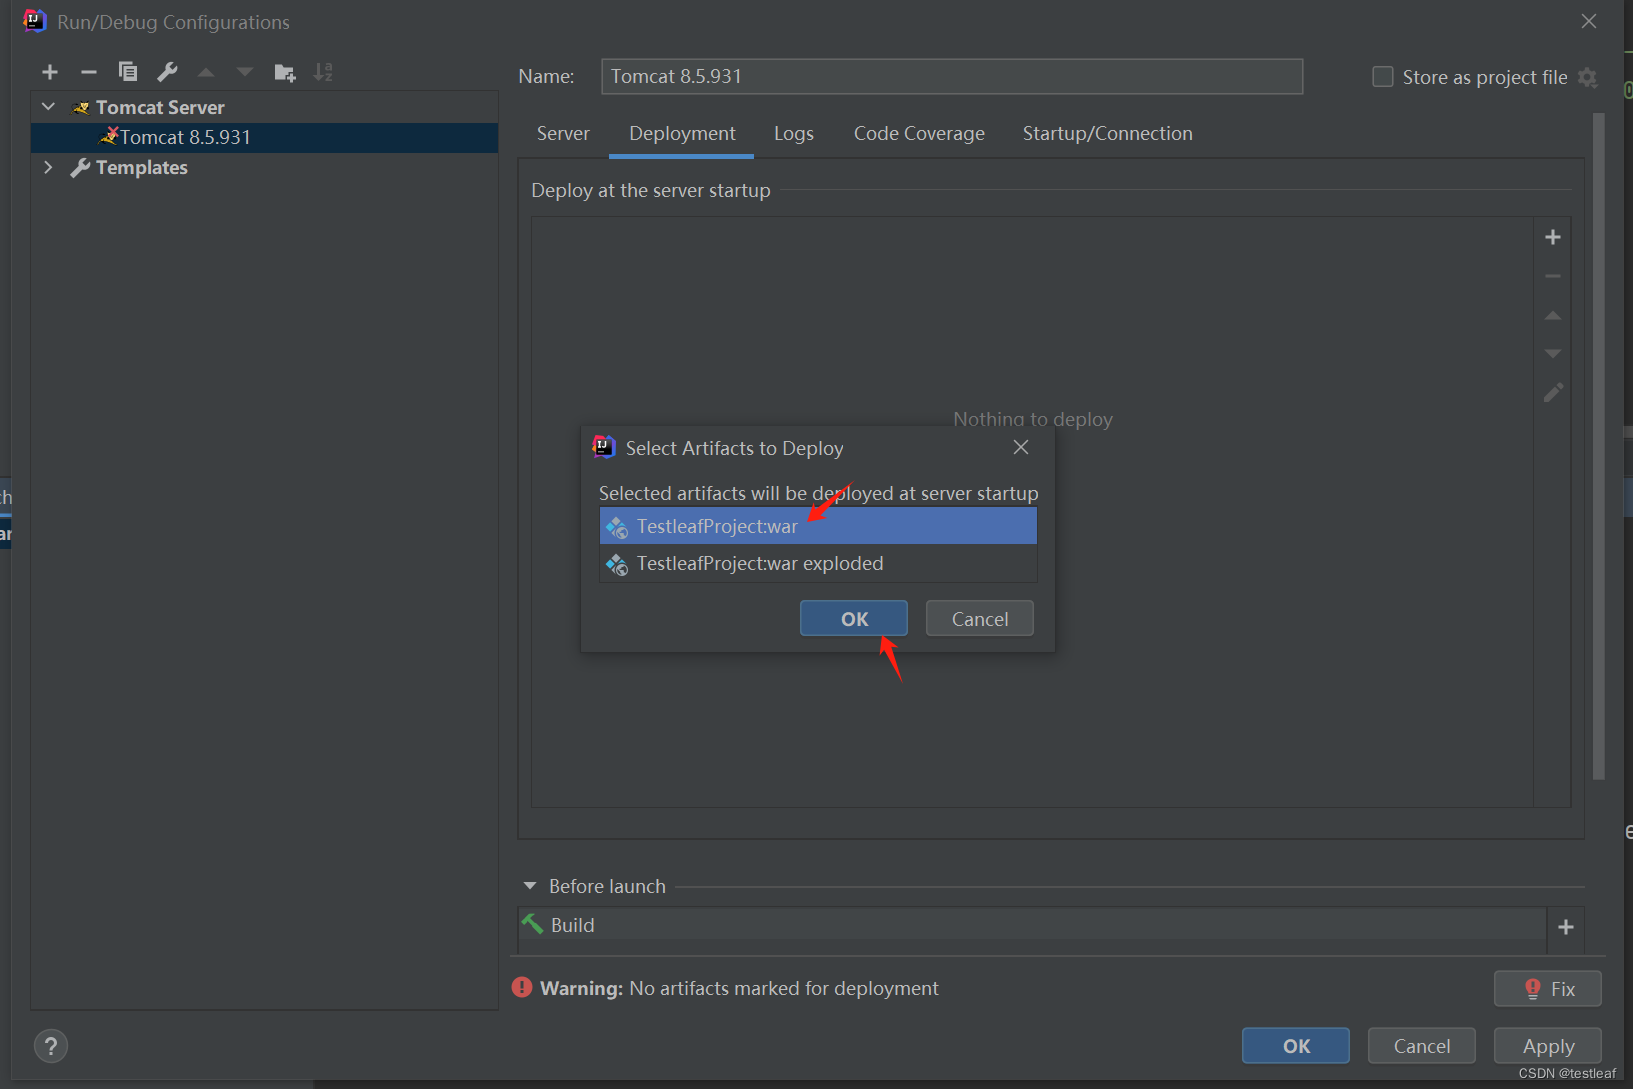Move deployment item down

1553,353
